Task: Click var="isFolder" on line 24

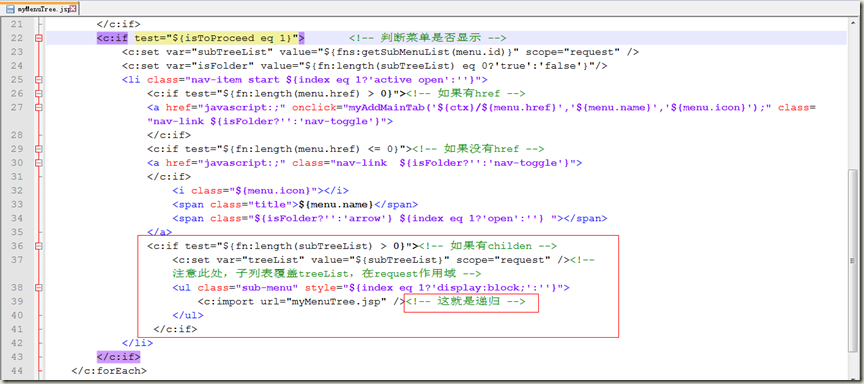Action: 207,66
